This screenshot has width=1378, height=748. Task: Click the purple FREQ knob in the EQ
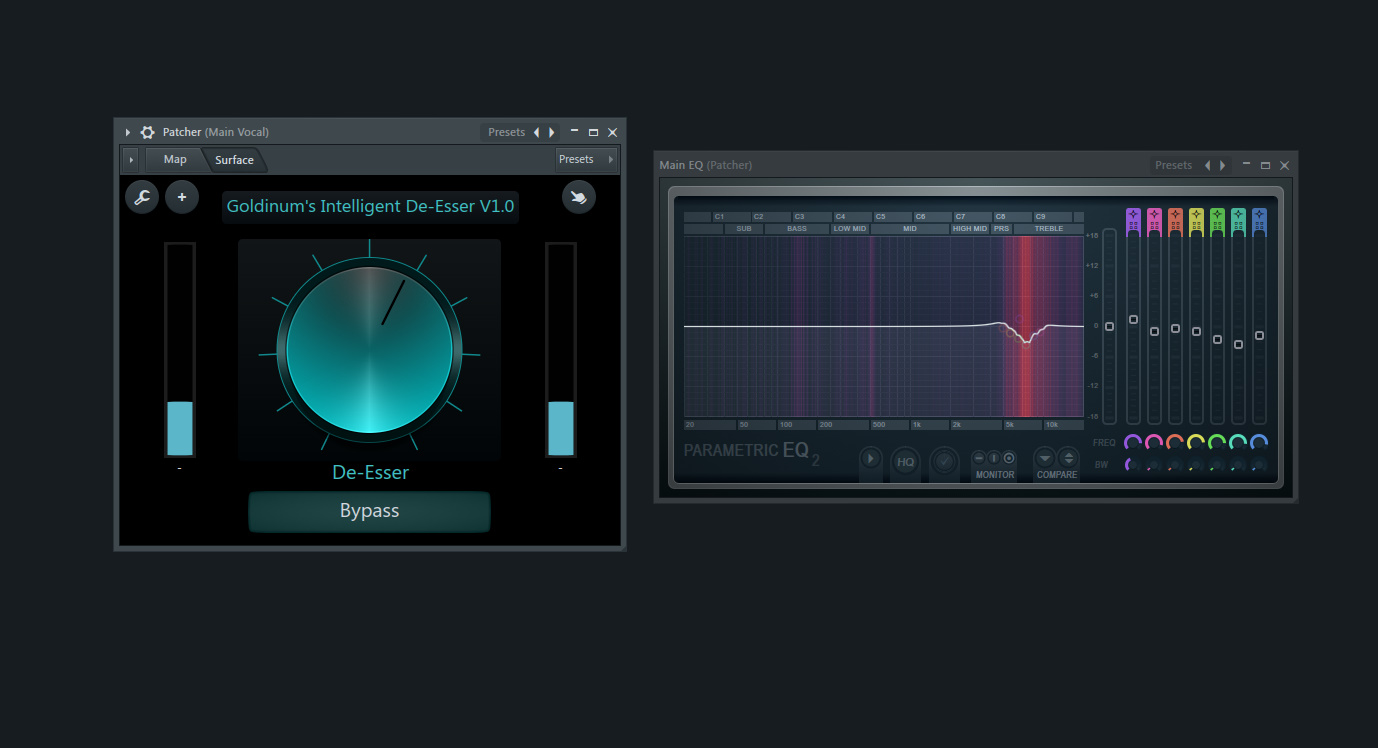coord(1133,442)
